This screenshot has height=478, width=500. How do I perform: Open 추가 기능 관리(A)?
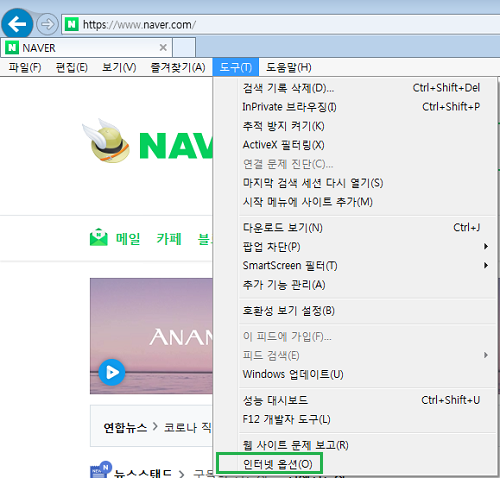pyautogui.click(x=355, y=285)
